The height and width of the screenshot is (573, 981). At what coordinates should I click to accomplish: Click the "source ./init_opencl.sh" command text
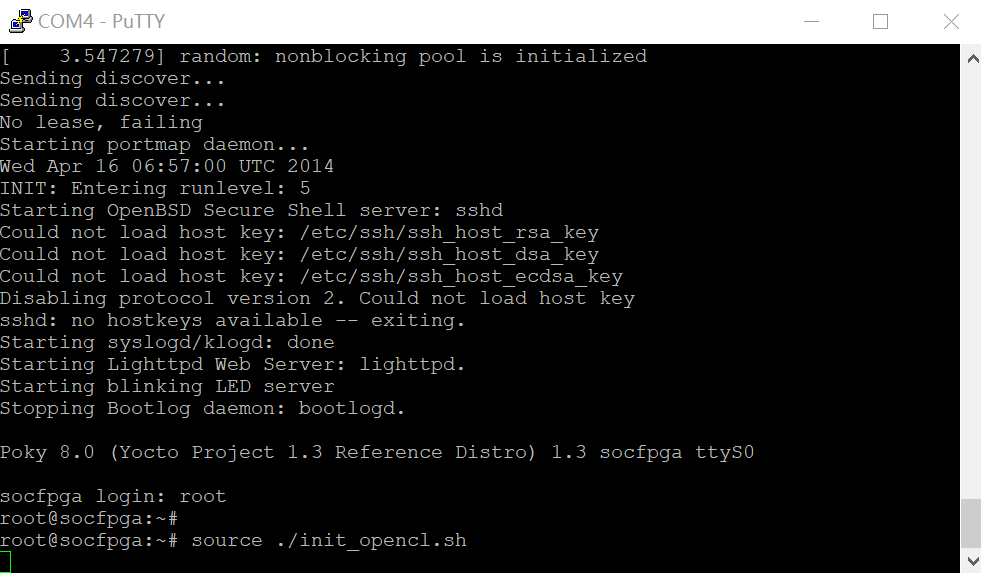pos(329,540)
